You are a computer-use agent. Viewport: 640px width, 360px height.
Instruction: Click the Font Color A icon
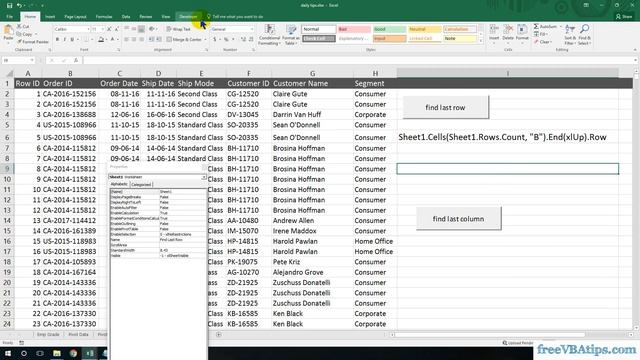click(113, 40)
